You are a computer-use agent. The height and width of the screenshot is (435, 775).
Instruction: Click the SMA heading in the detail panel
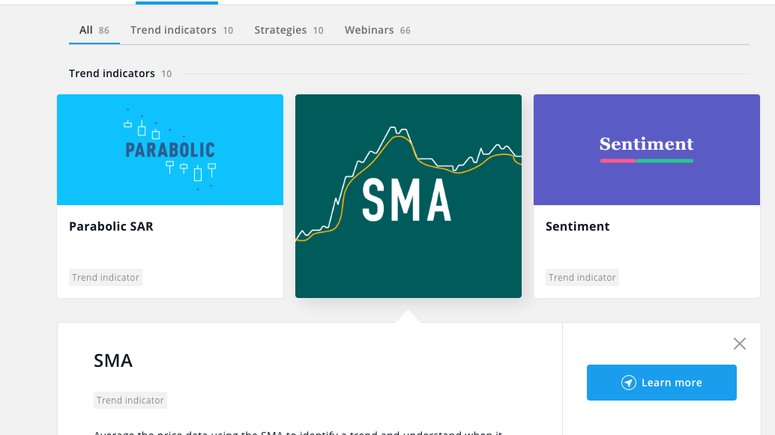(113, 360)
